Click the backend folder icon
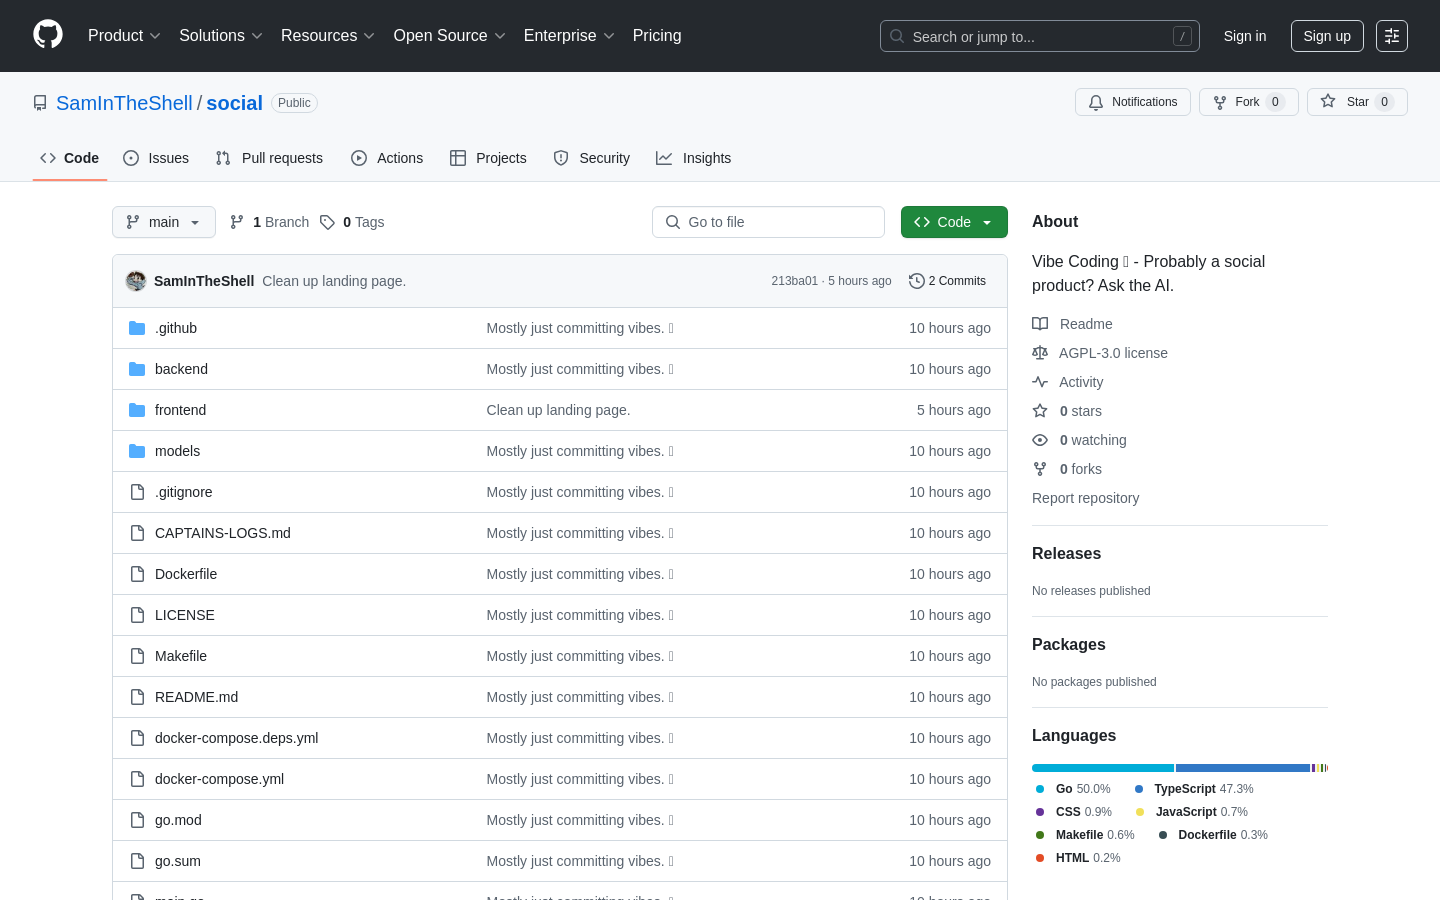This screenshot has height=900, width=1440. click(x=137, y=369)
